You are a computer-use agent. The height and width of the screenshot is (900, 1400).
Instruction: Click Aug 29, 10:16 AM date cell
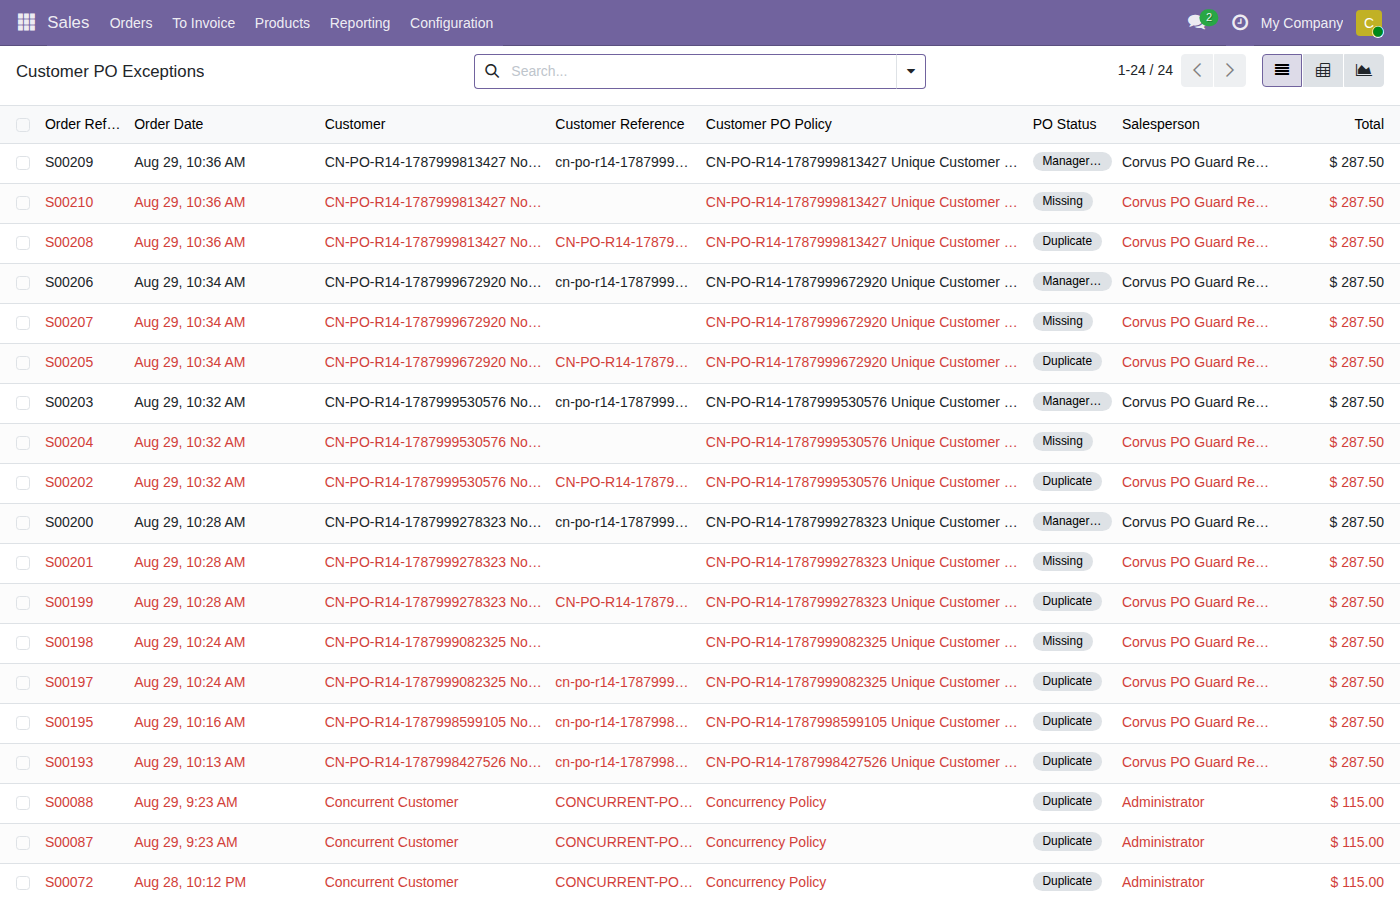click(189, 722)
